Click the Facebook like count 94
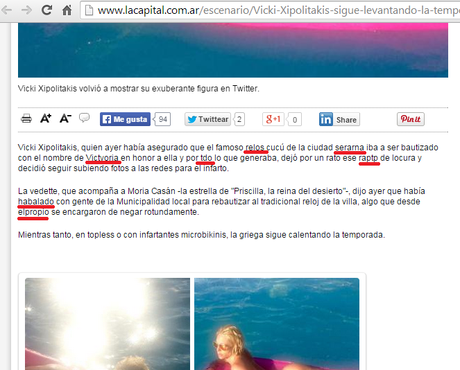Image resolution: width=460 pixels, height=370 pixels. (x=162, y=119)
